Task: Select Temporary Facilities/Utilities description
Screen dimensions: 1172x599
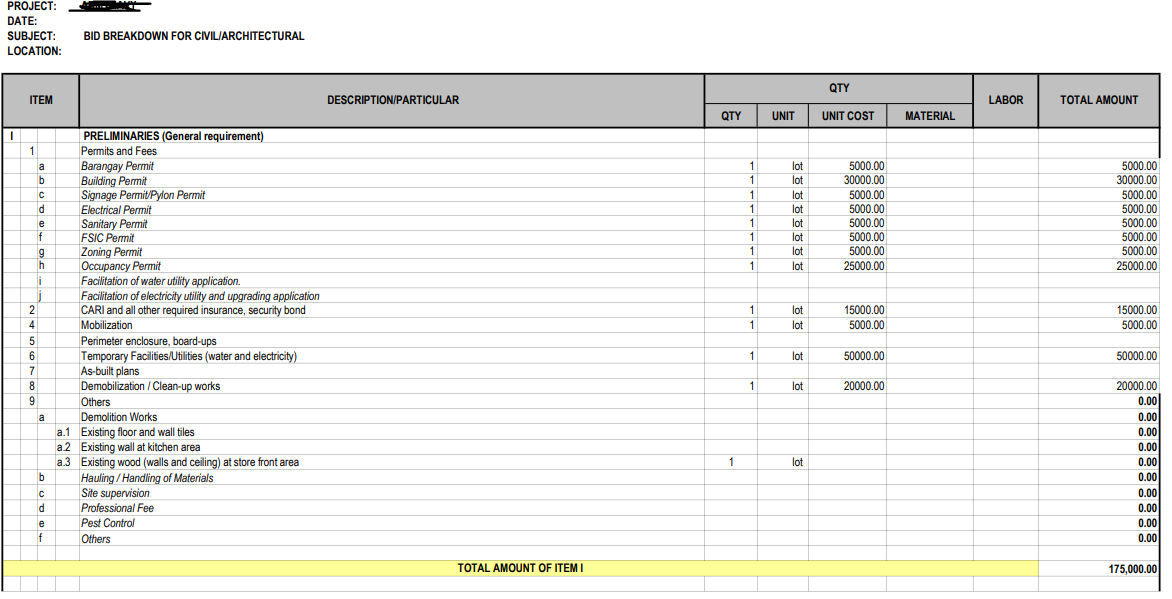Action: [188, 357]
